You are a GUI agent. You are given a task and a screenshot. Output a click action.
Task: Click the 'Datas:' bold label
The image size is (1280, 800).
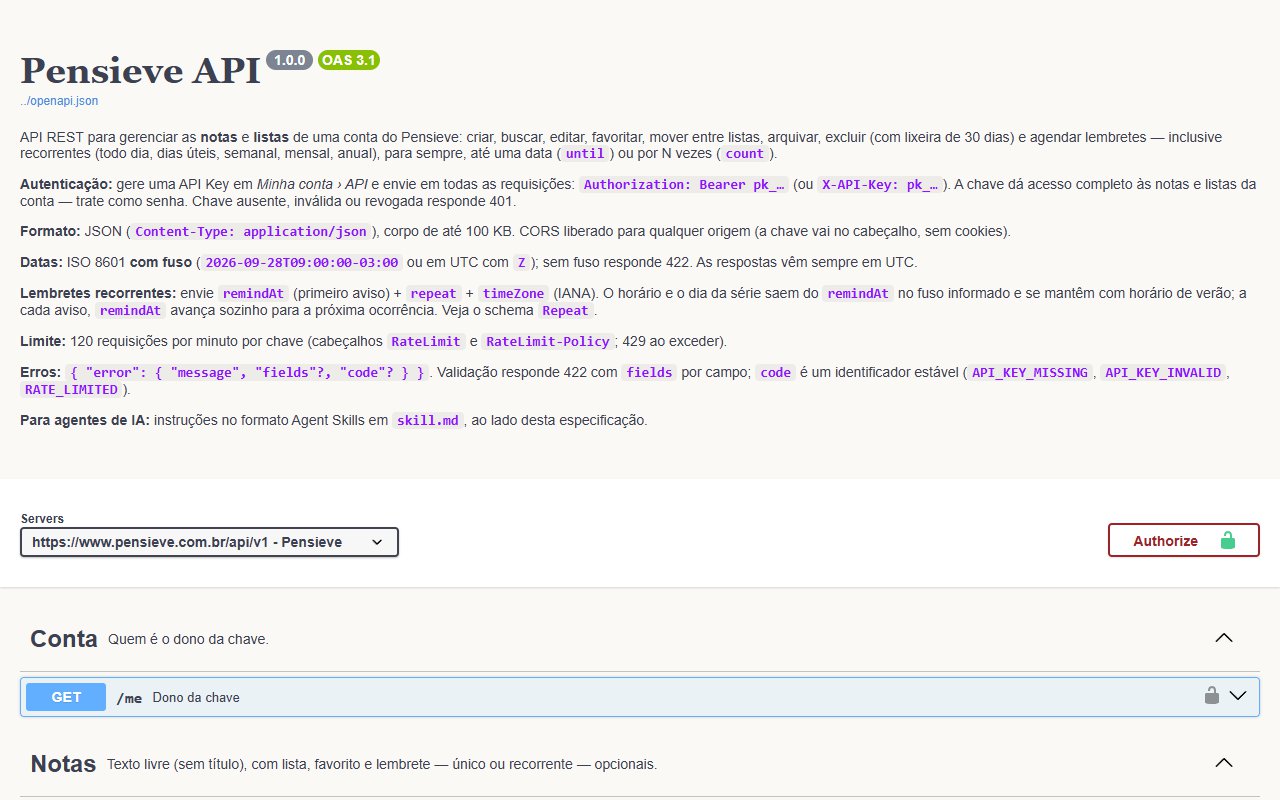[x=43, y=263]
